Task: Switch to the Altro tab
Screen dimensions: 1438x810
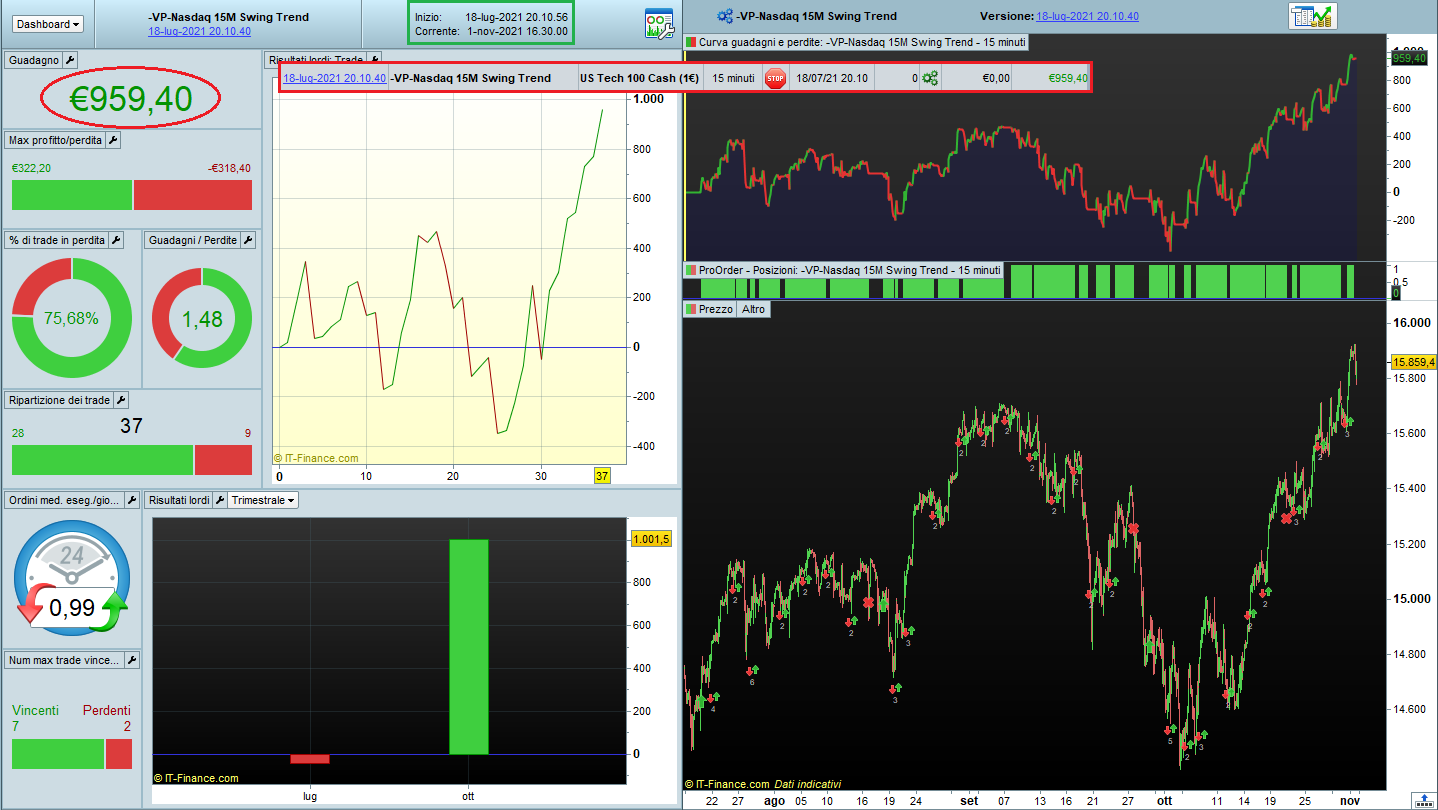Action: coord(753,310)
